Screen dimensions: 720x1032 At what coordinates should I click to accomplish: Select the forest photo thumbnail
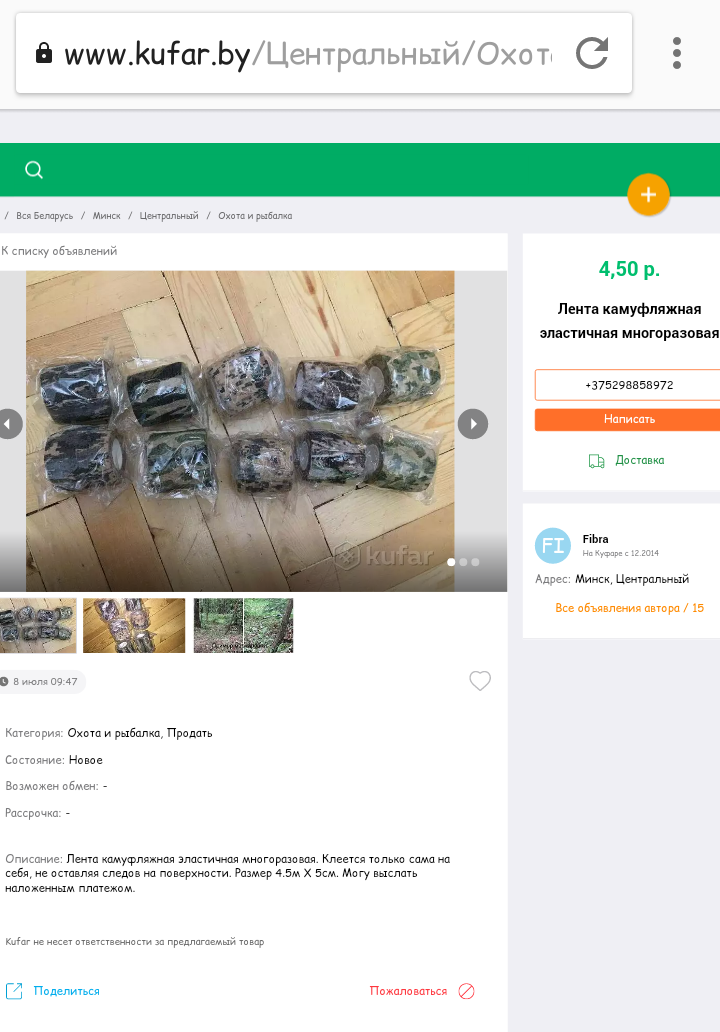243,625
